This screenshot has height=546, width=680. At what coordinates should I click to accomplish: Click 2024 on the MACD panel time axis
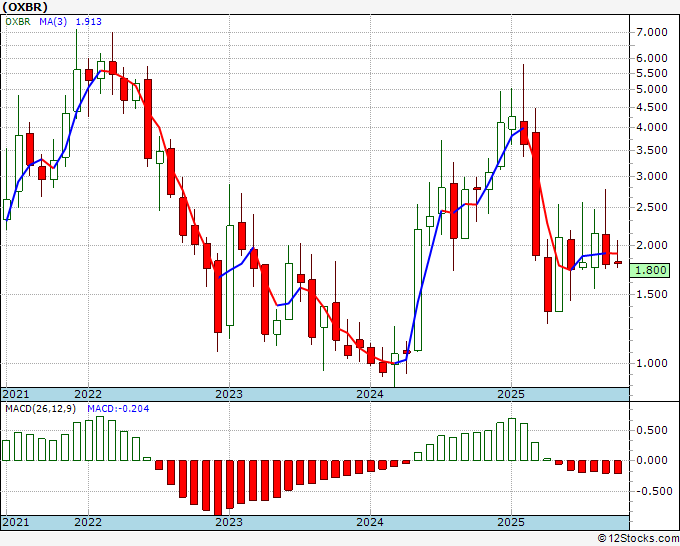click(x=370, y=522)
